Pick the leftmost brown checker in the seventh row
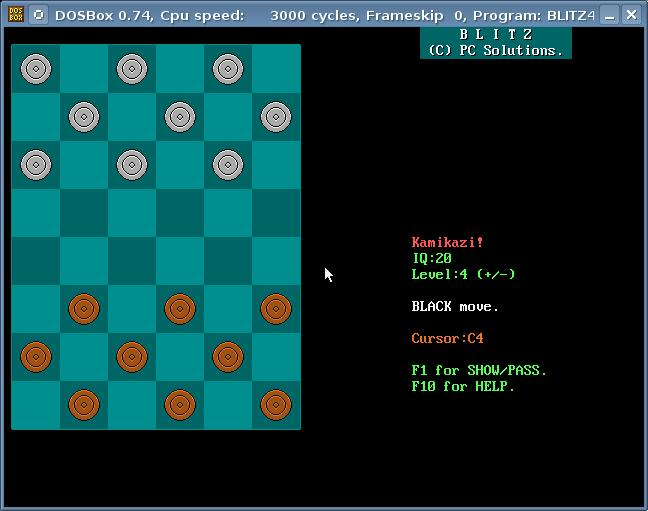 click(x=36, y=357)
